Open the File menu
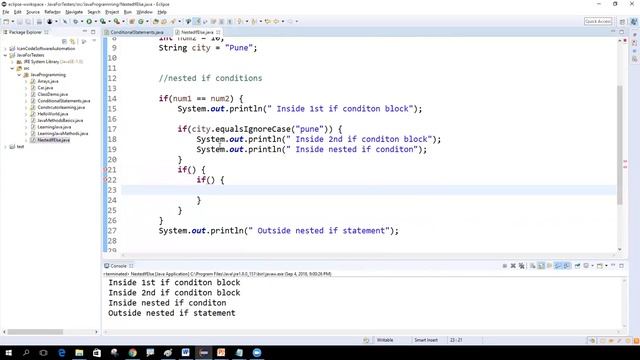Screen dimensions: 640x360 [6, 12]
